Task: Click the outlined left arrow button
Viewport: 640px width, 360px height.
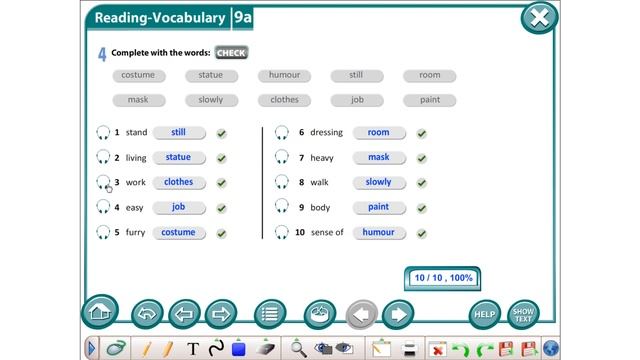Action: click(x=184, y=314)
